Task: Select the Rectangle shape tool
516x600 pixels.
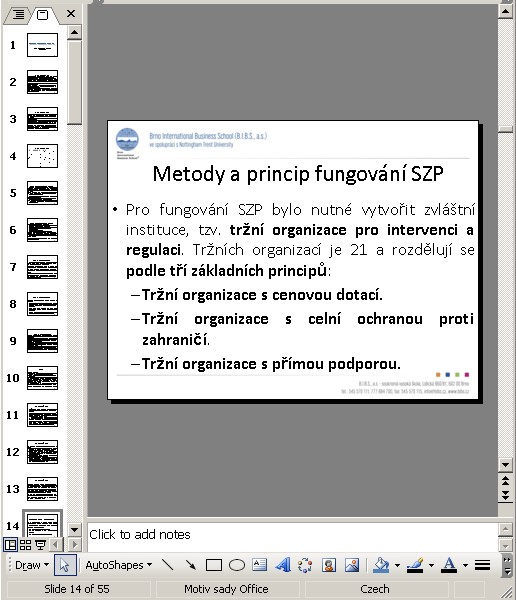Action: coord(214,565)
